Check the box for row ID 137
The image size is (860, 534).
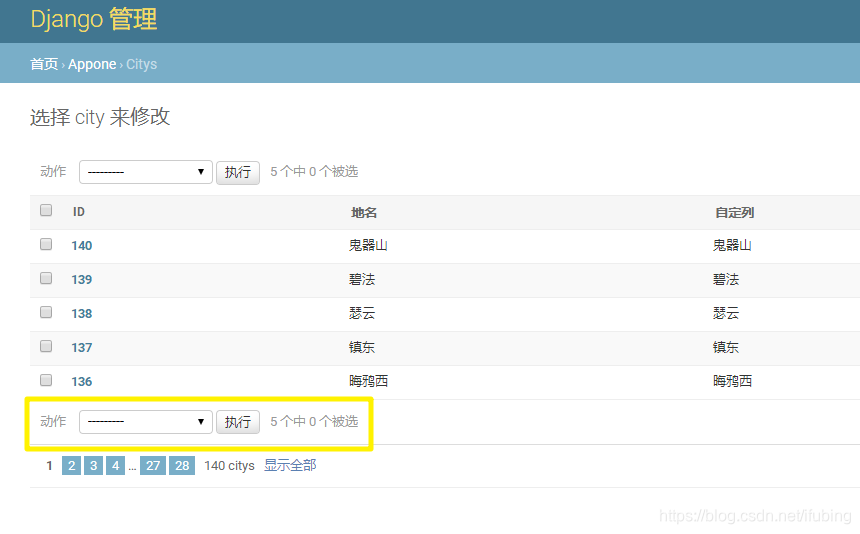tap(46, 346)
